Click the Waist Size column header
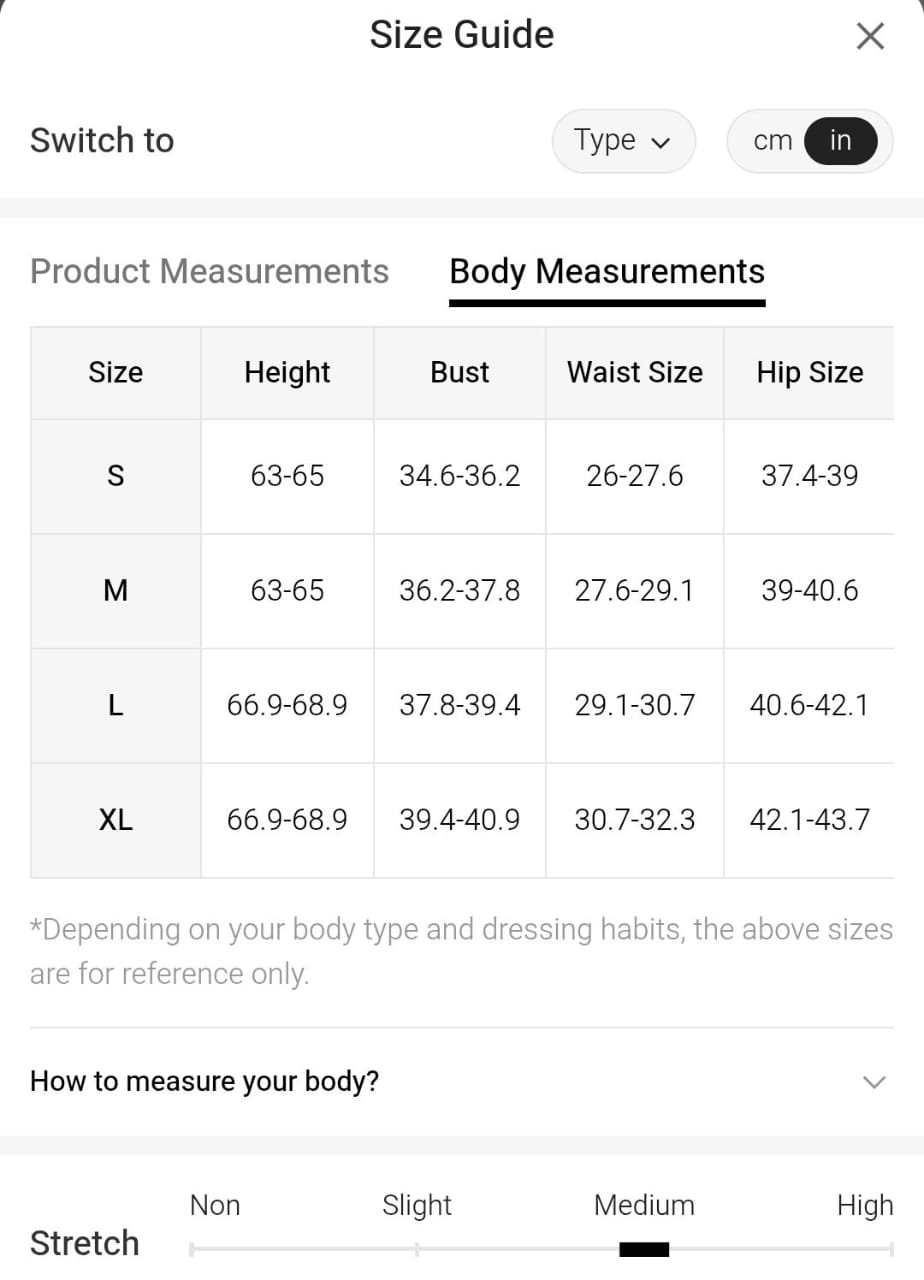Screen dimensions: 924x1280 (x=634, y=372)
